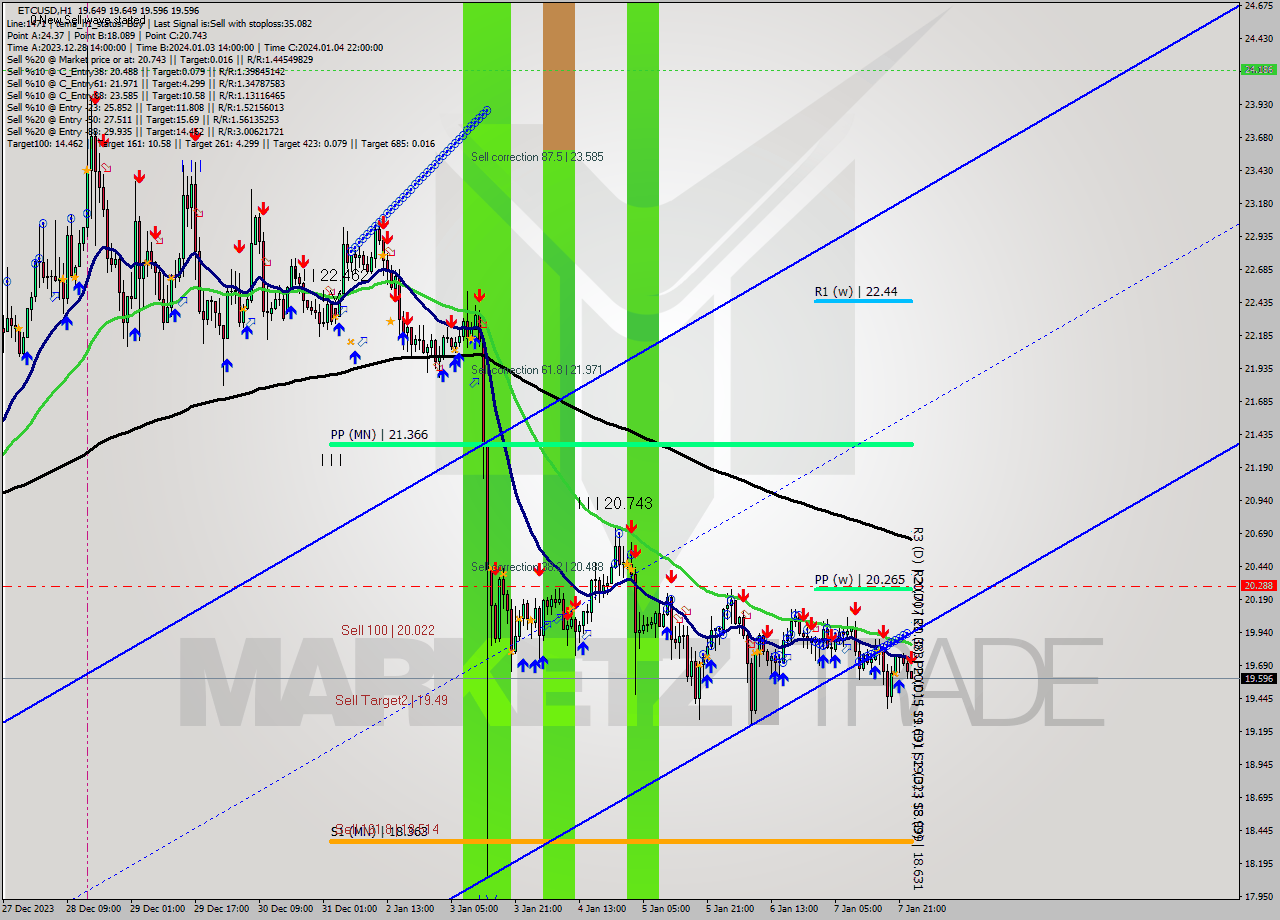This screenshot has width=1280, height=920.
Task: Click the 19.195 price axis value
Action: point(1258,731)
